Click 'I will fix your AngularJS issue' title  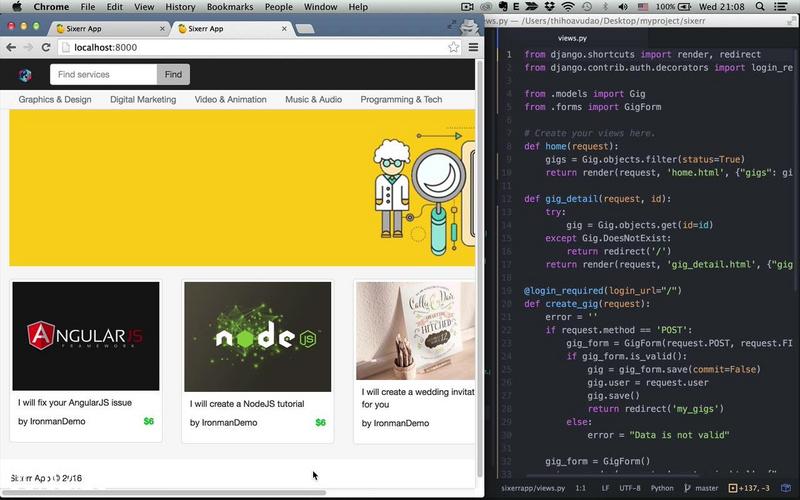click(75, 403)
